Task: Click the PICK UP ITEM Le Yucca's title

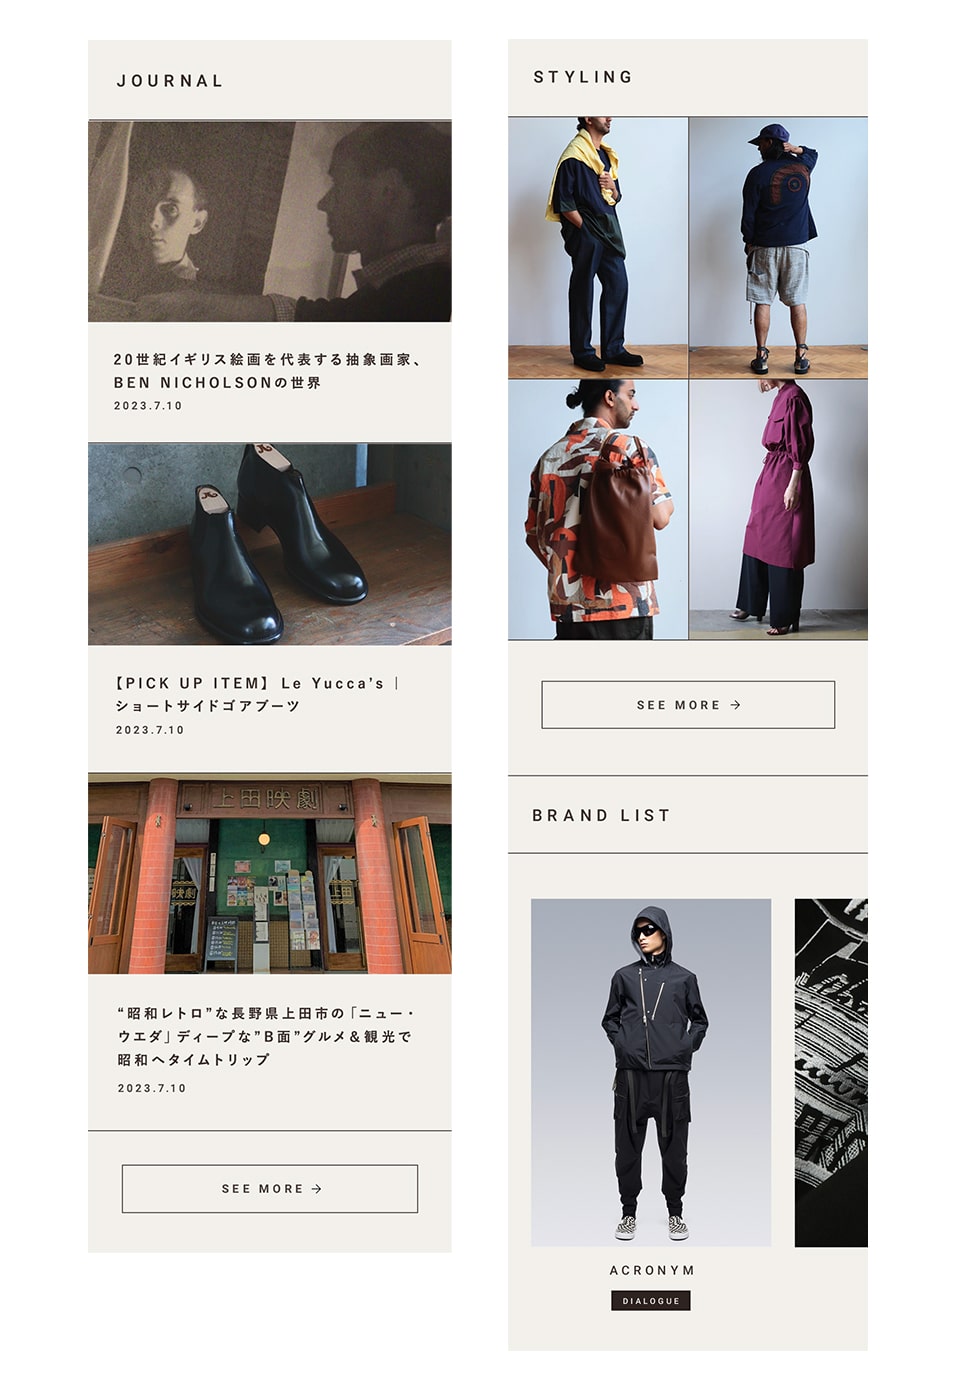Action: click(x=257, y=694)
